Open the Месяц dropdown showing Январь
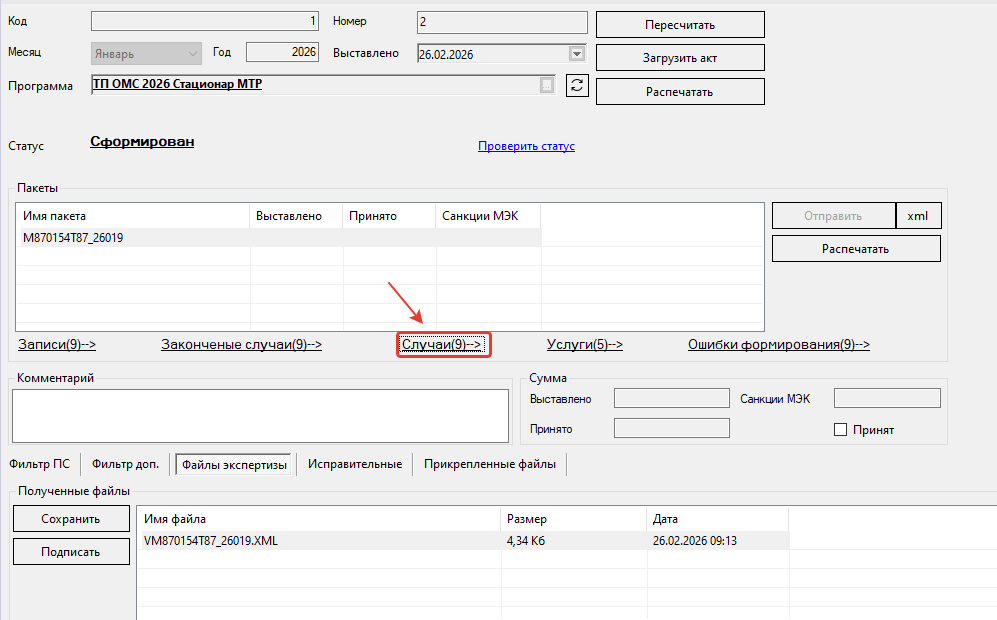 146,53
